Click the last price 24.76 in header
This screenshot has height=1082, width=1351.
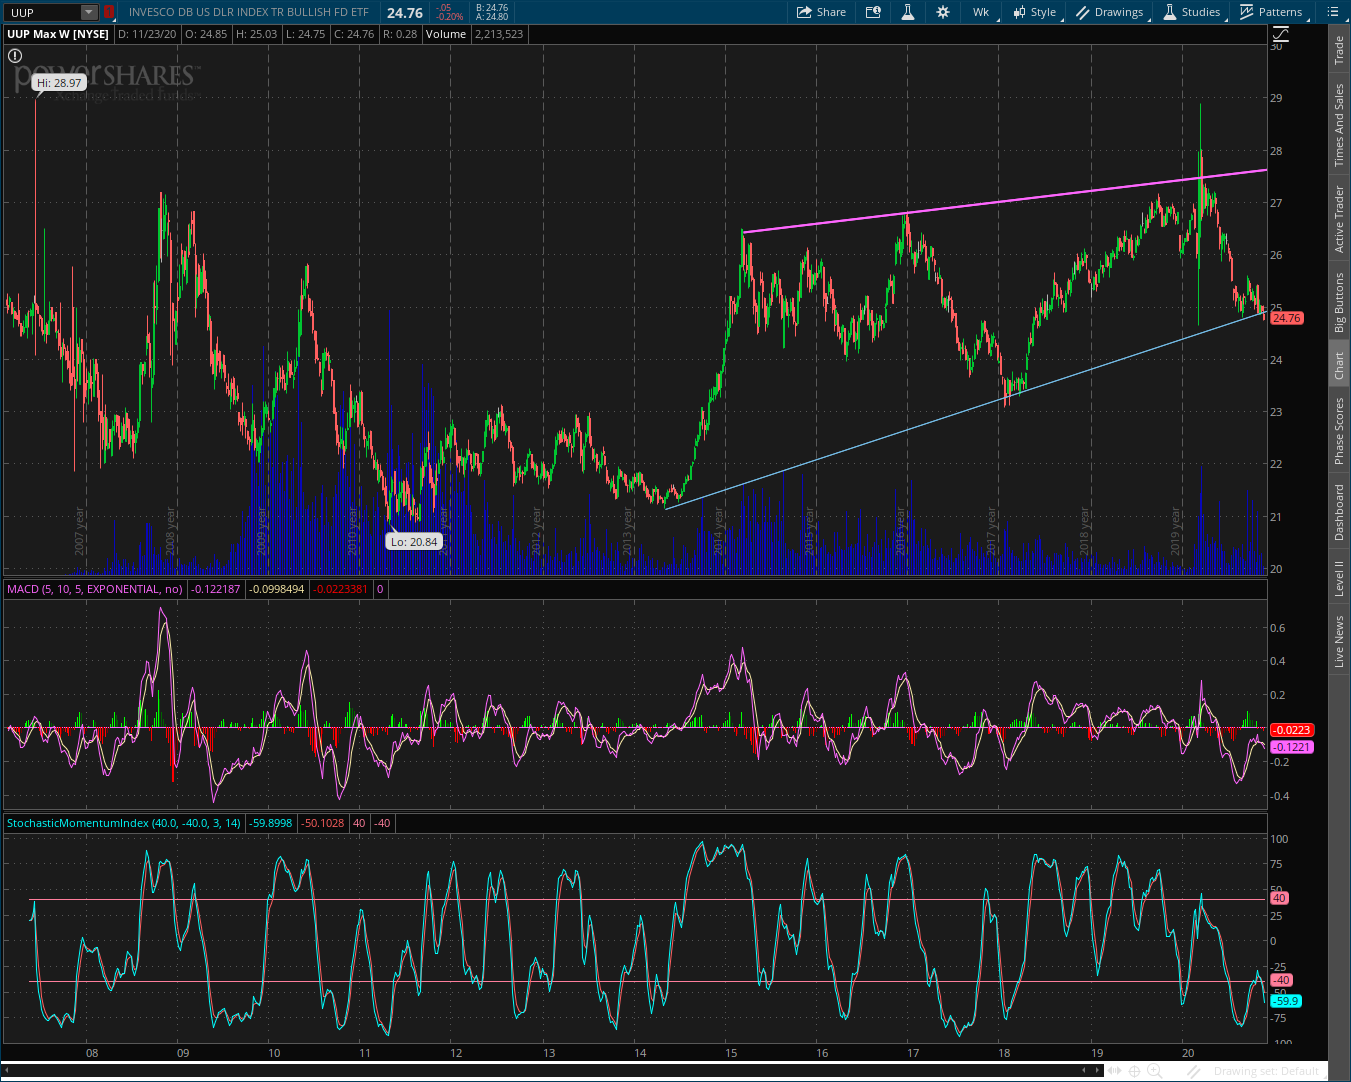coord(405,13)
